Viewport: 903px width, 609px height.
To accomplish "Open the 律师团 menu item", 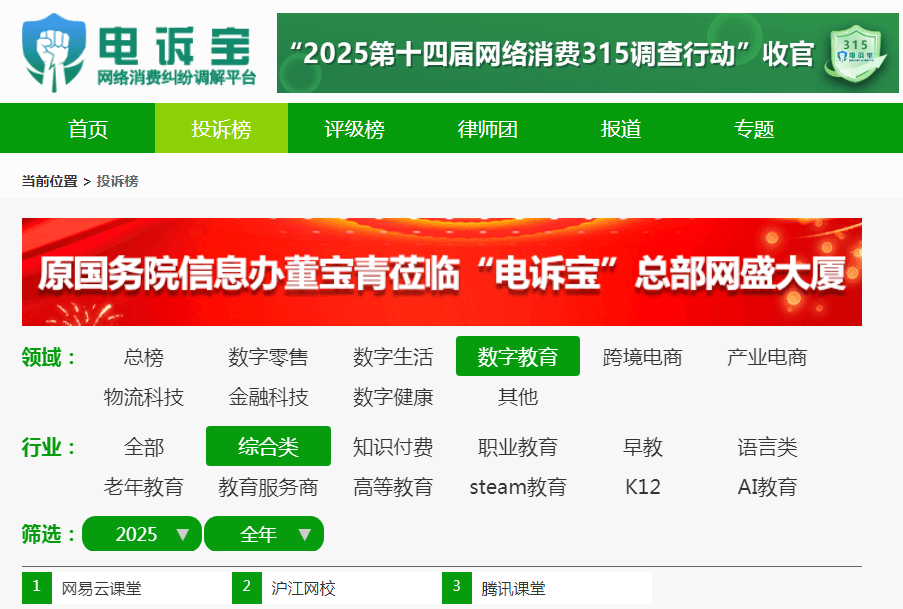I will pos(488,129).
